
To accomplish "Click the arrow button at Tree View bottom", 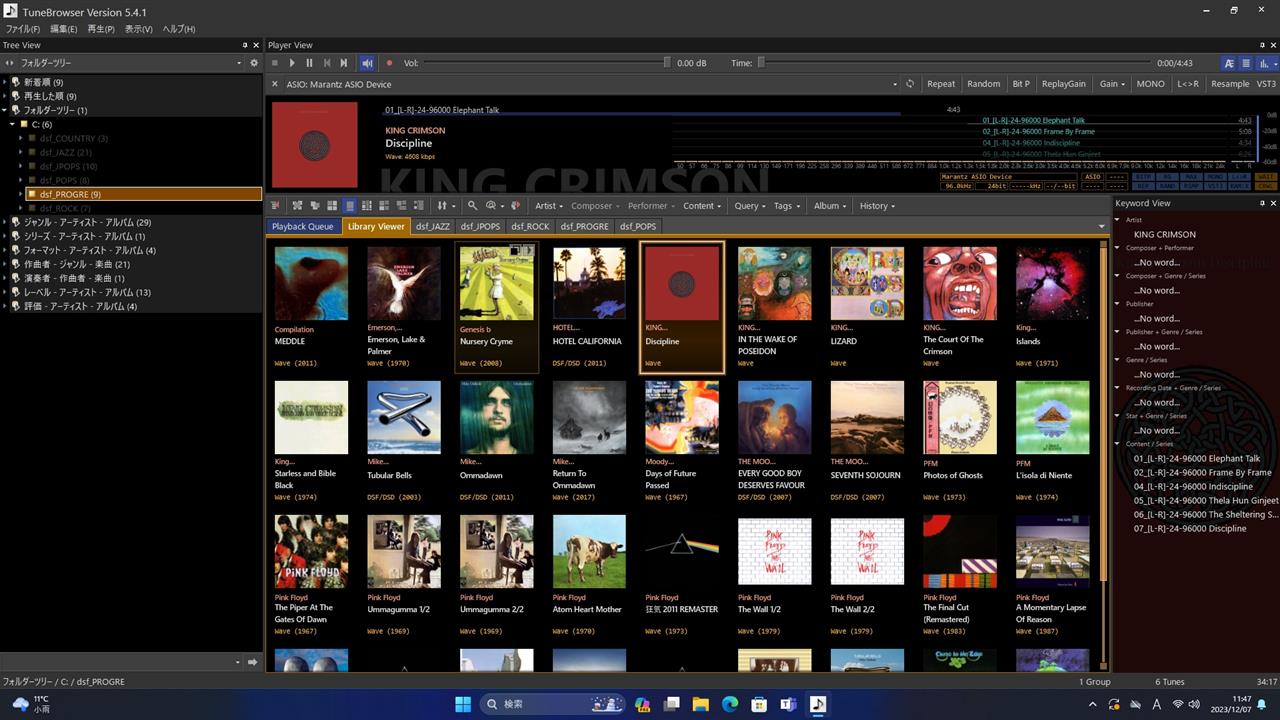I will 253,662.
